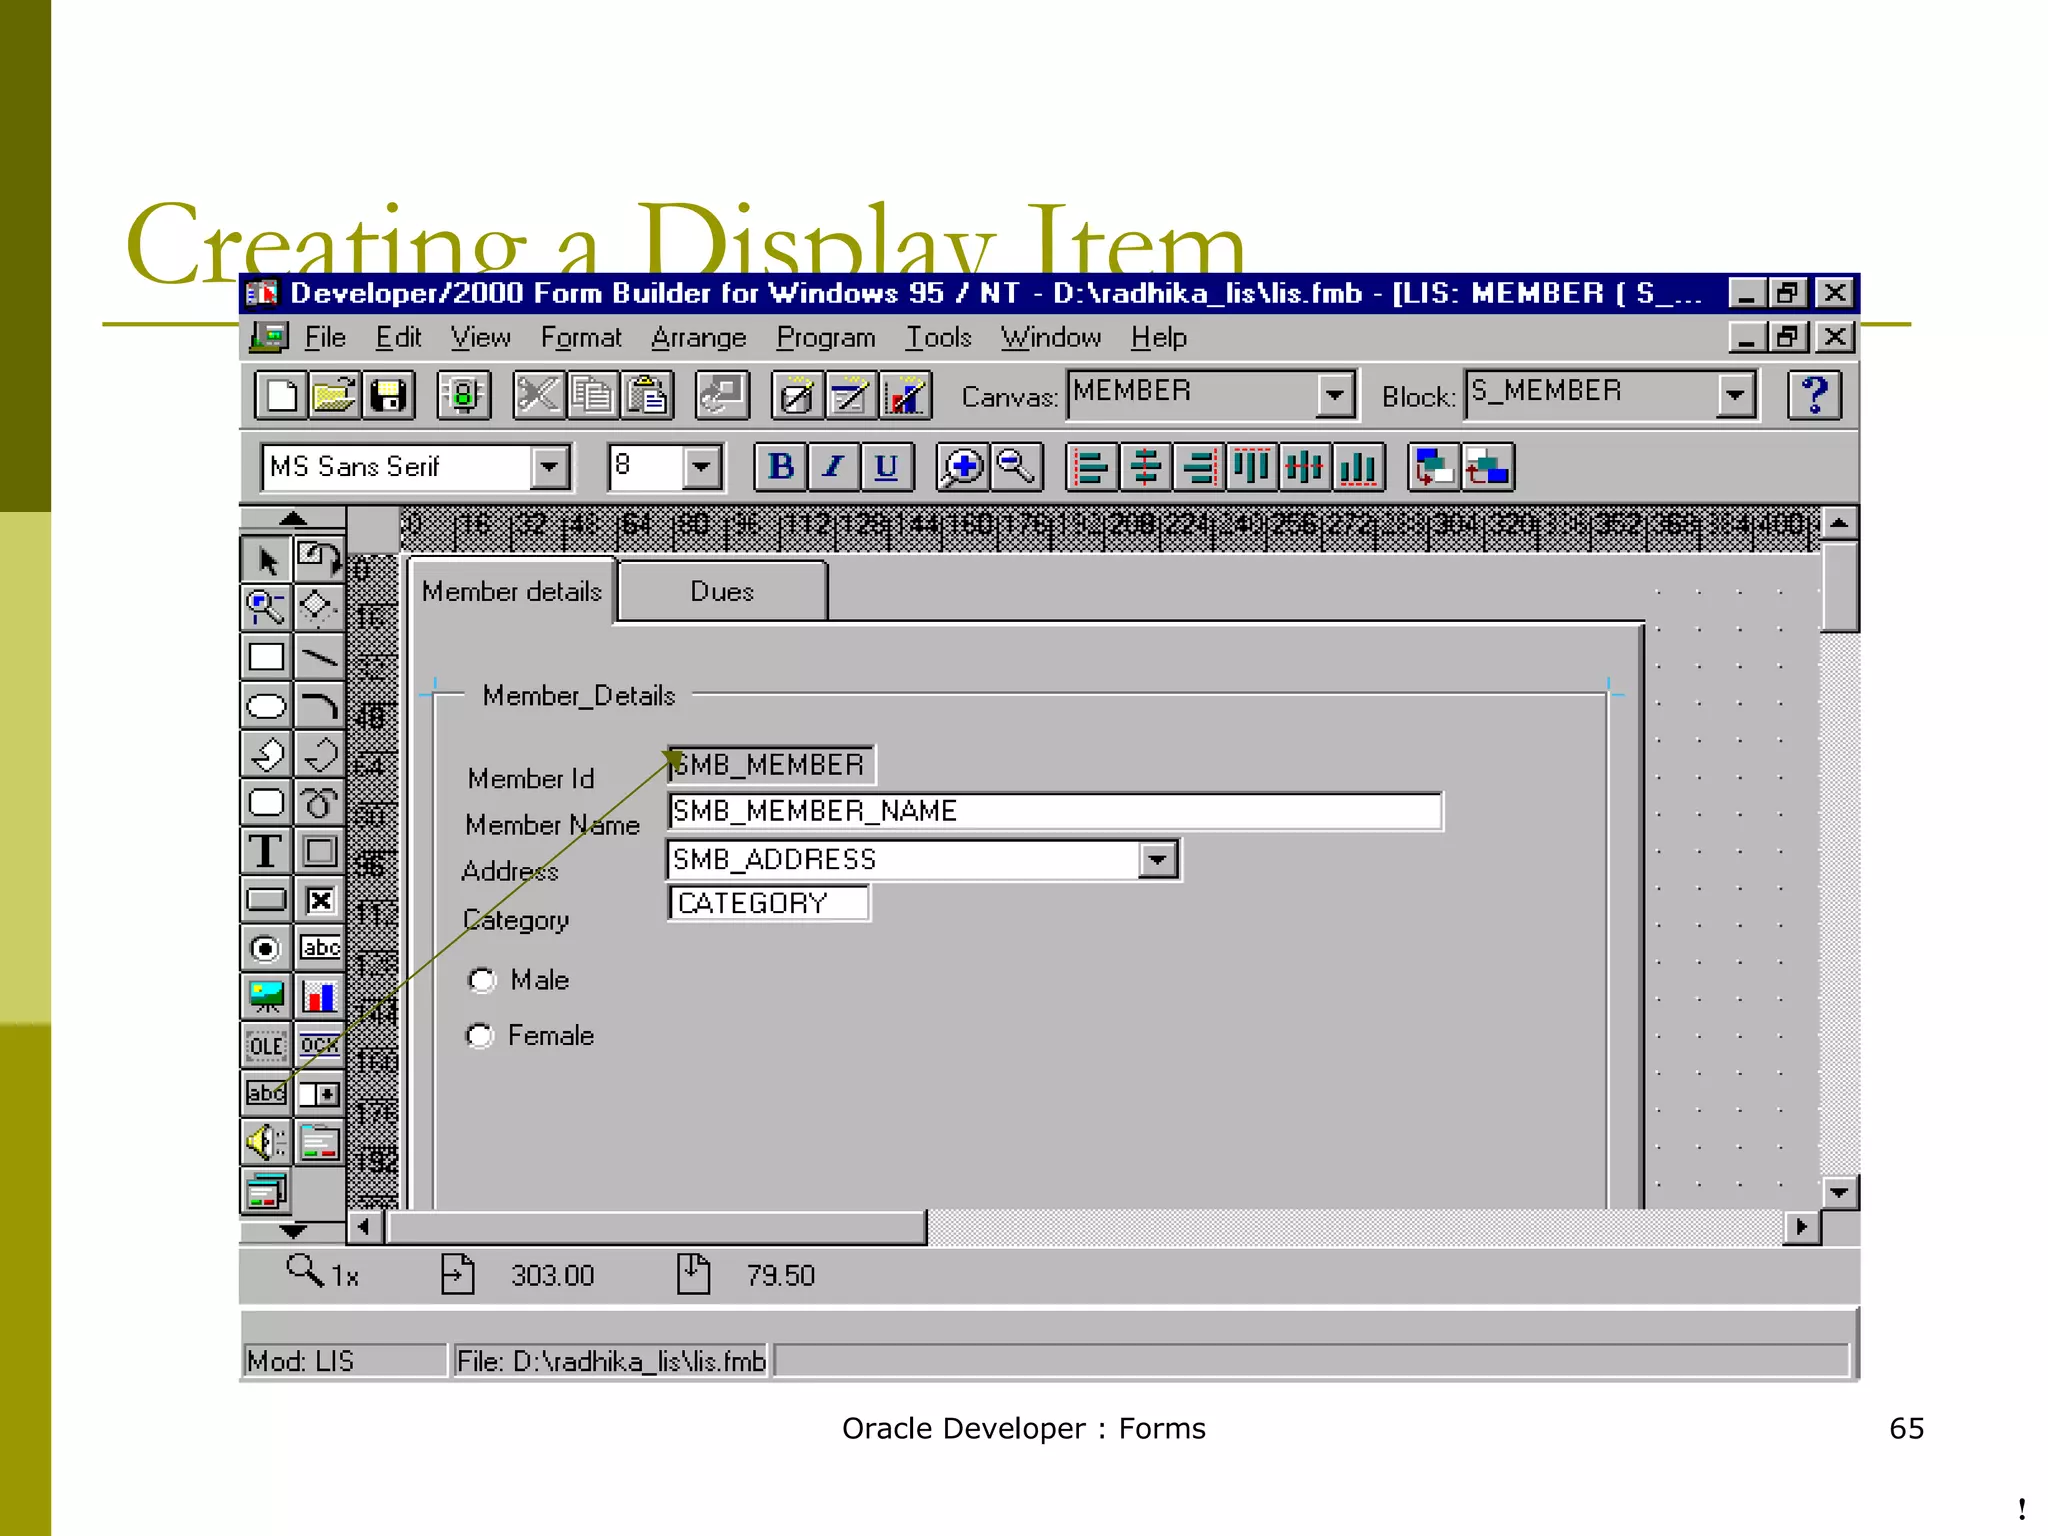Click the horizontal scrollbar thumb
2048x1536 pixels.
pyautogui.click(x=656, y=1227)
